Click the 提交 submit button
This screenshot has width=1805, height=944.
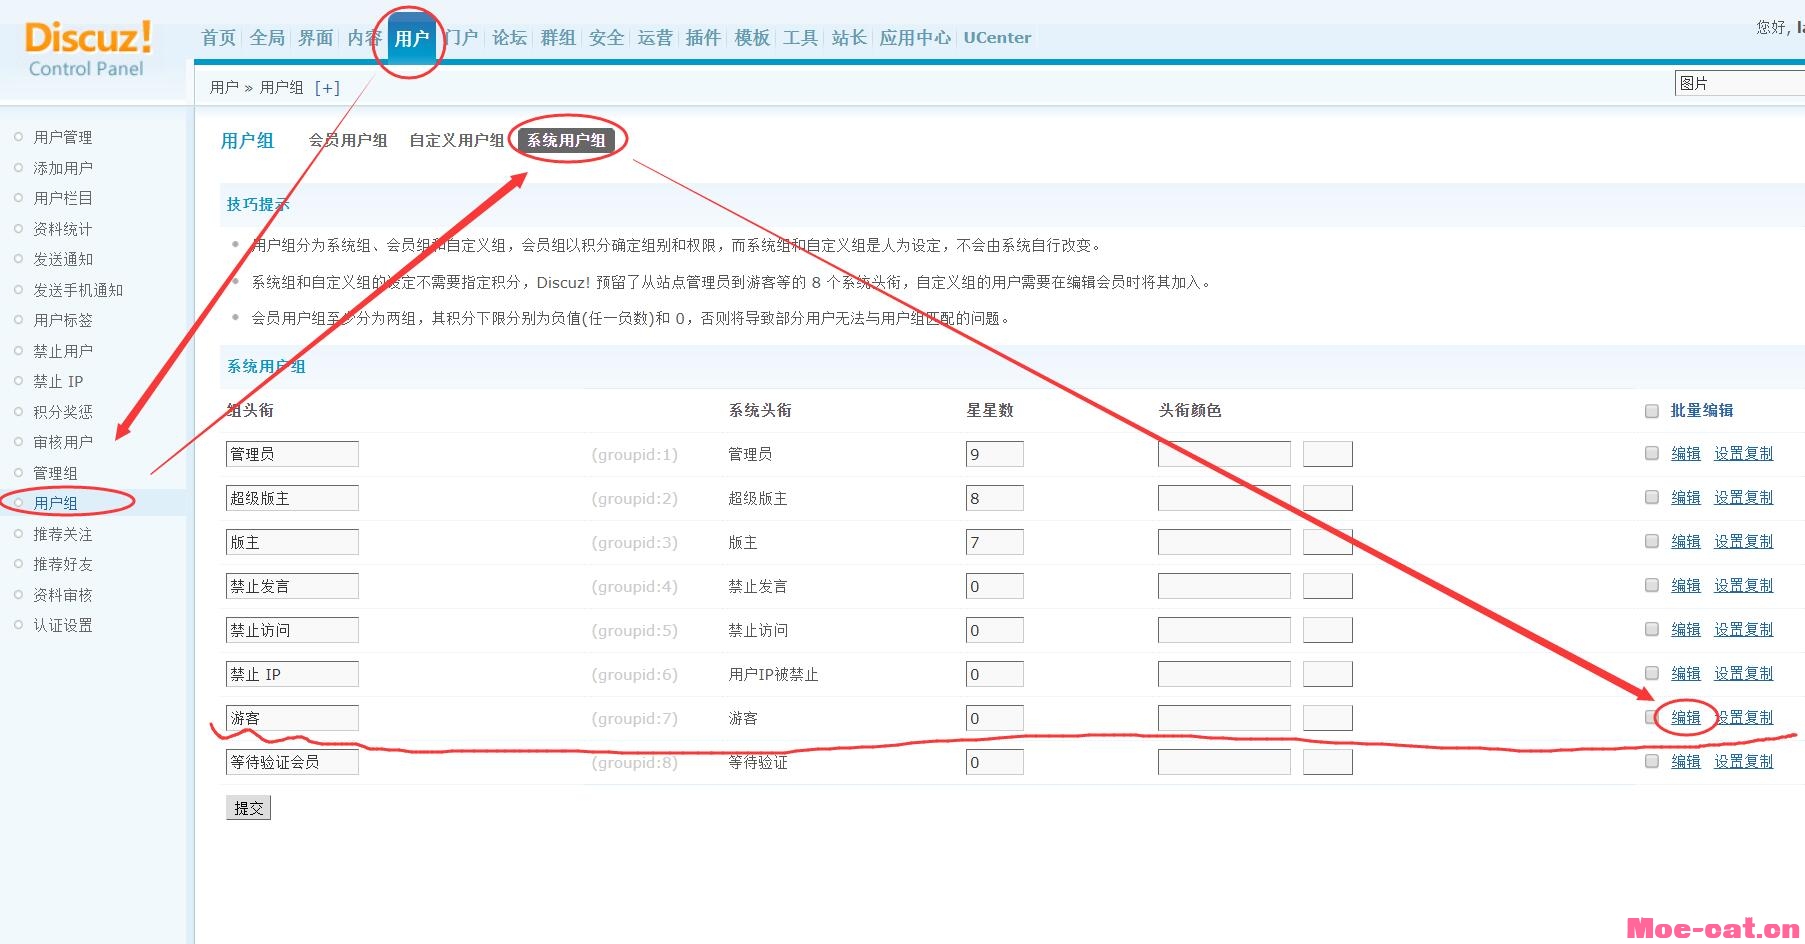point(249,808)
